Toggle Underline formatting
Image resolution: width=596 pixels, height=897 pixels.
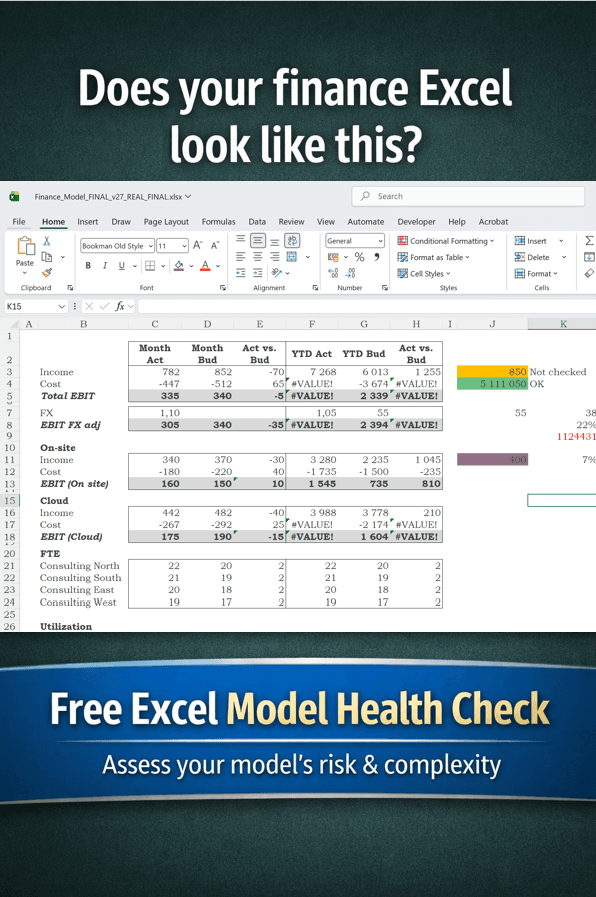point(121,265)
